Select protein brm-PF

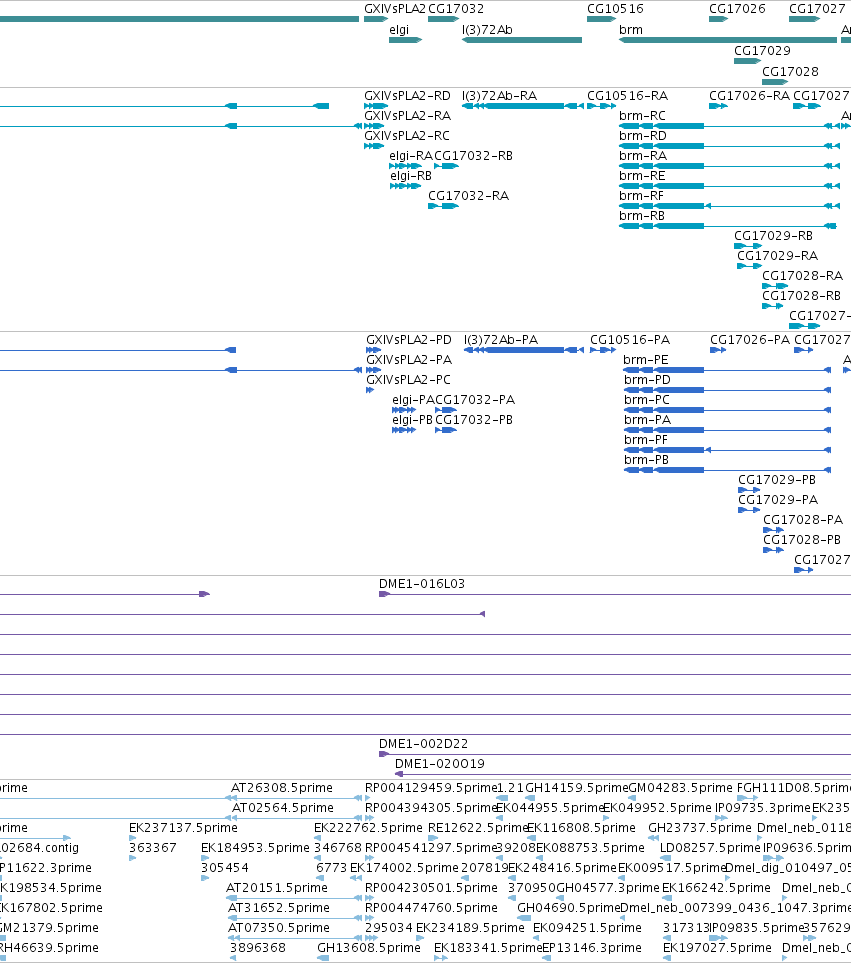coord(646,440)
